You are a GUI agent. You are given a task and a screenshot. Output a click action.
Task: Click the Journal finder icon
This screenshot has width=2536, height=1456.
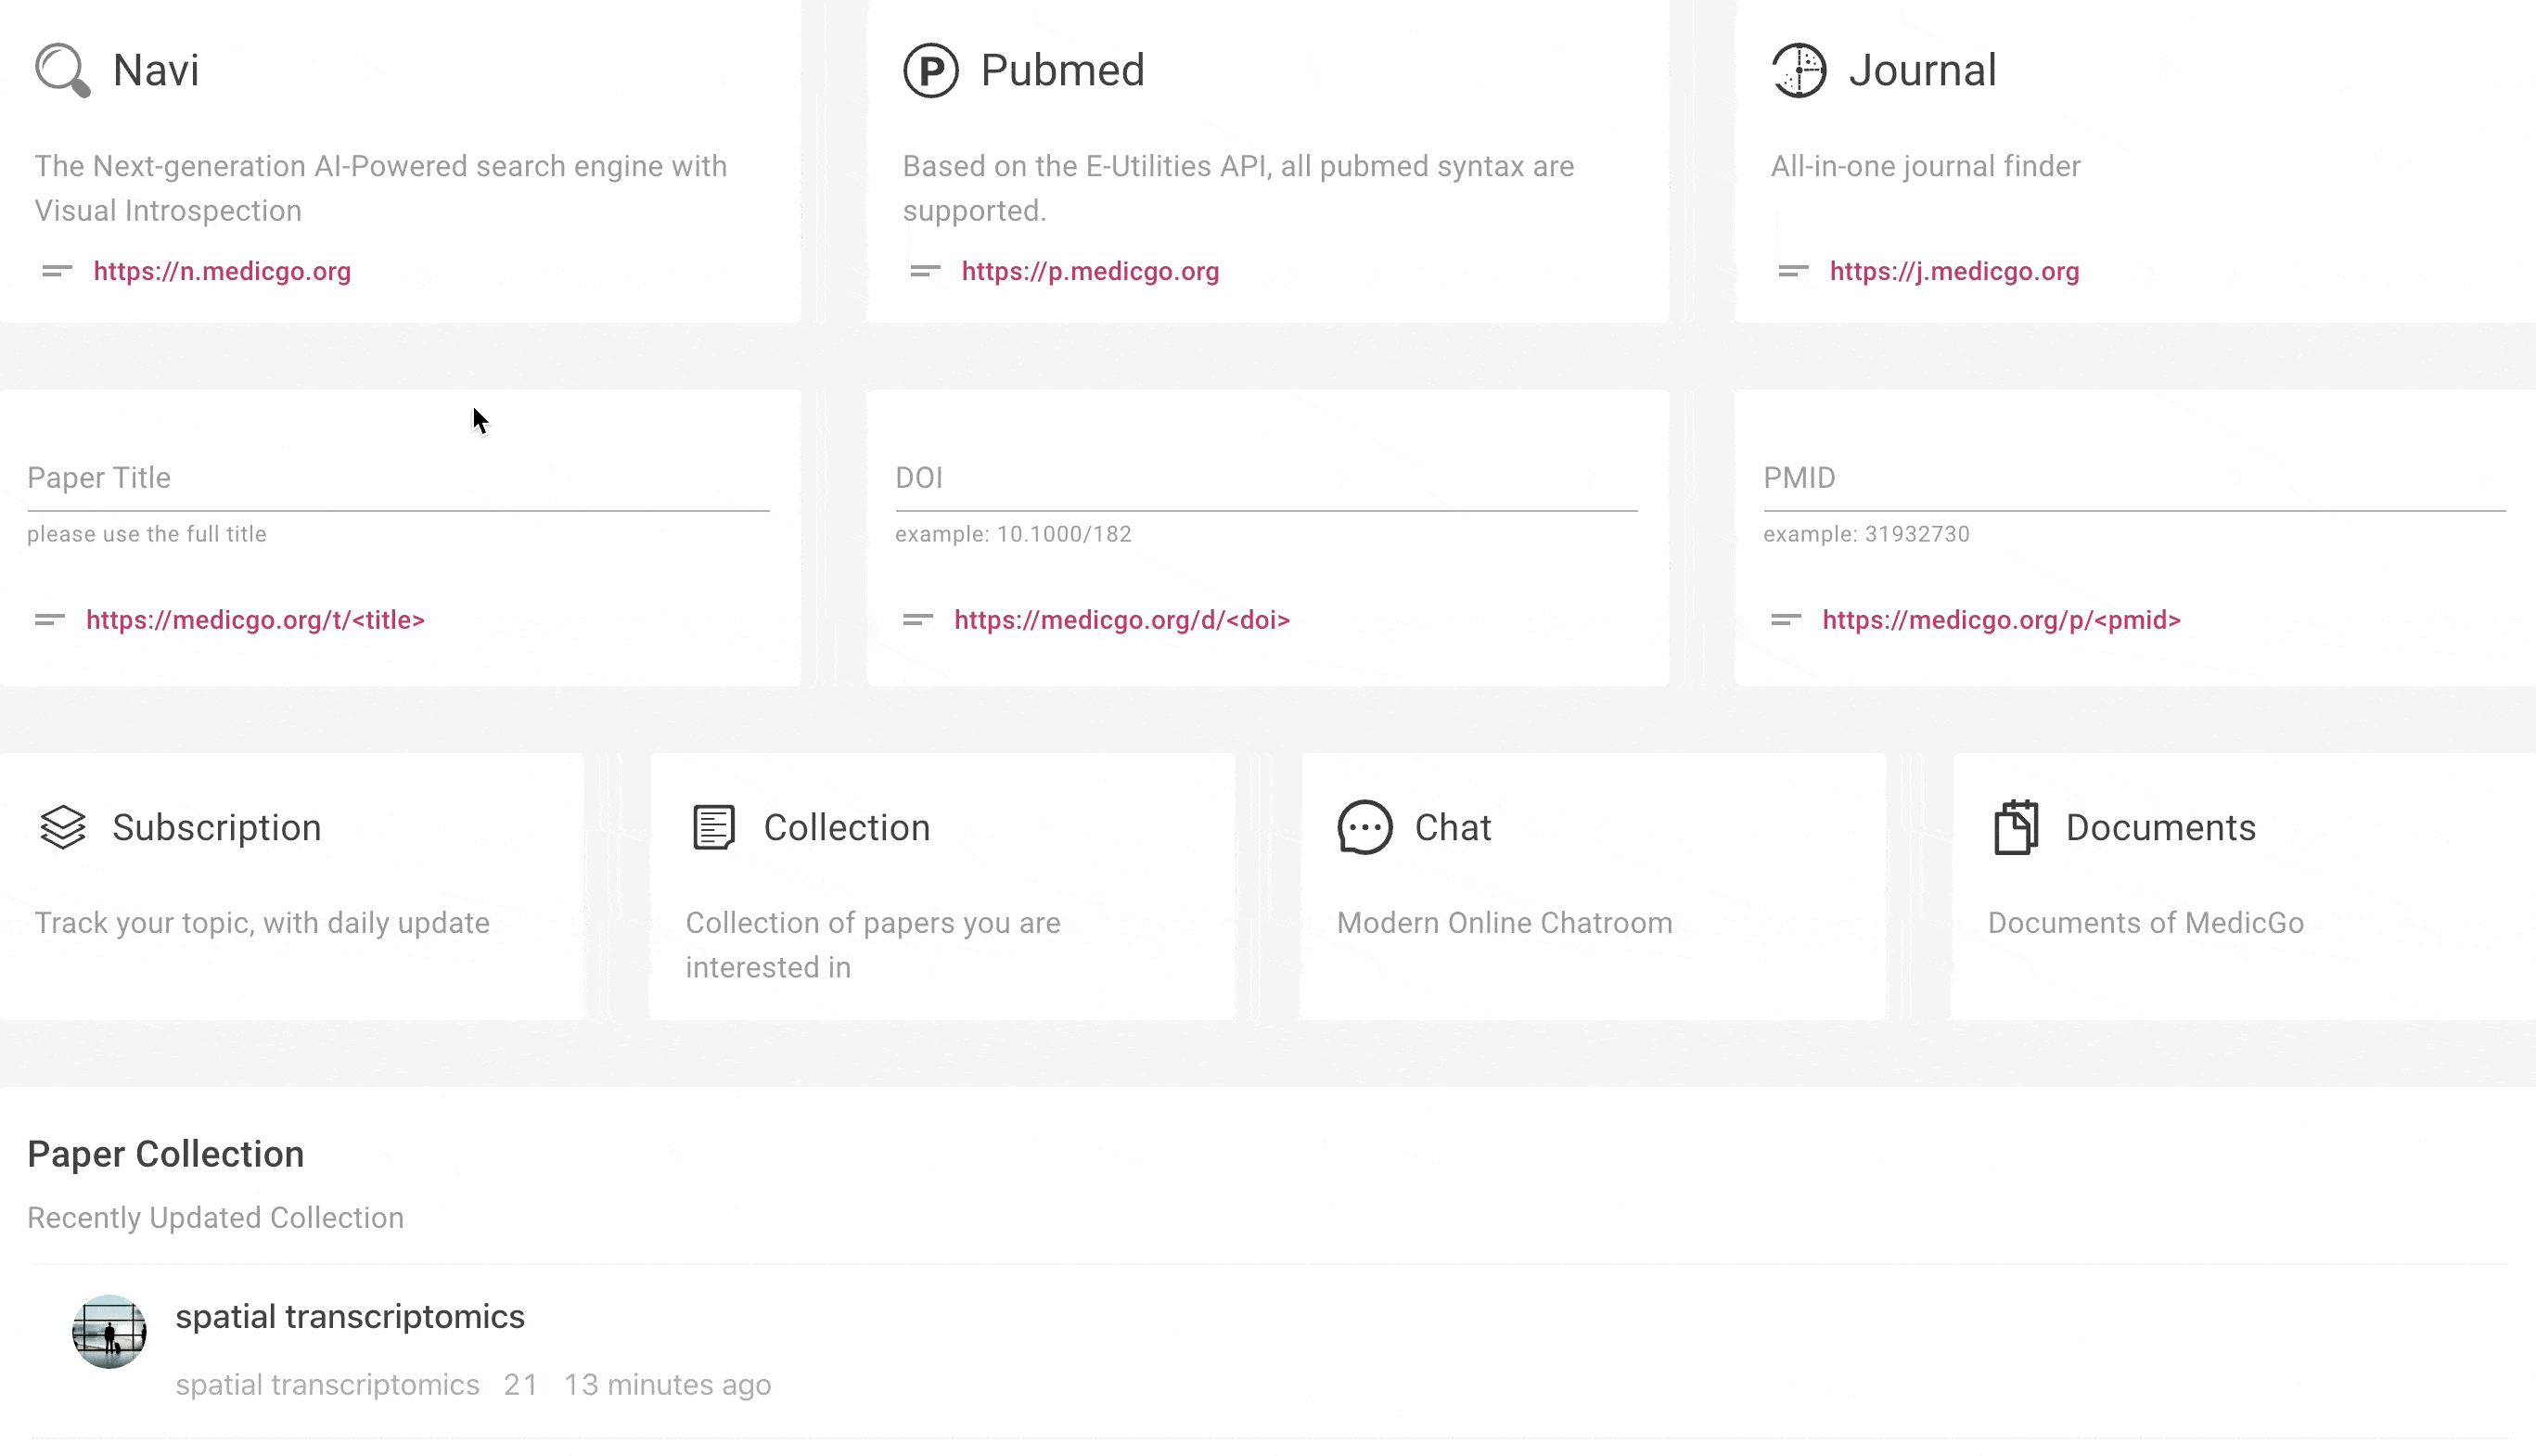pos(1799,70)
